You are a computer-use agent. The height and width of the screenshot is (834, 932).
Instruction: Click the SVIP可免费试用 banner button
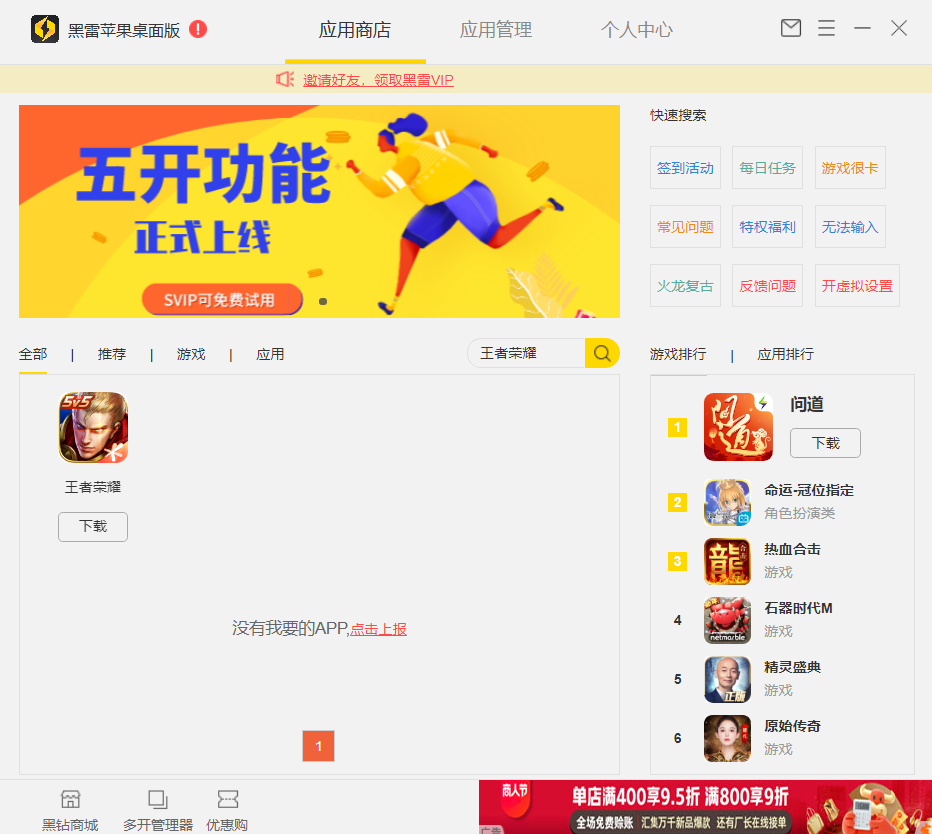click(222, 298)
